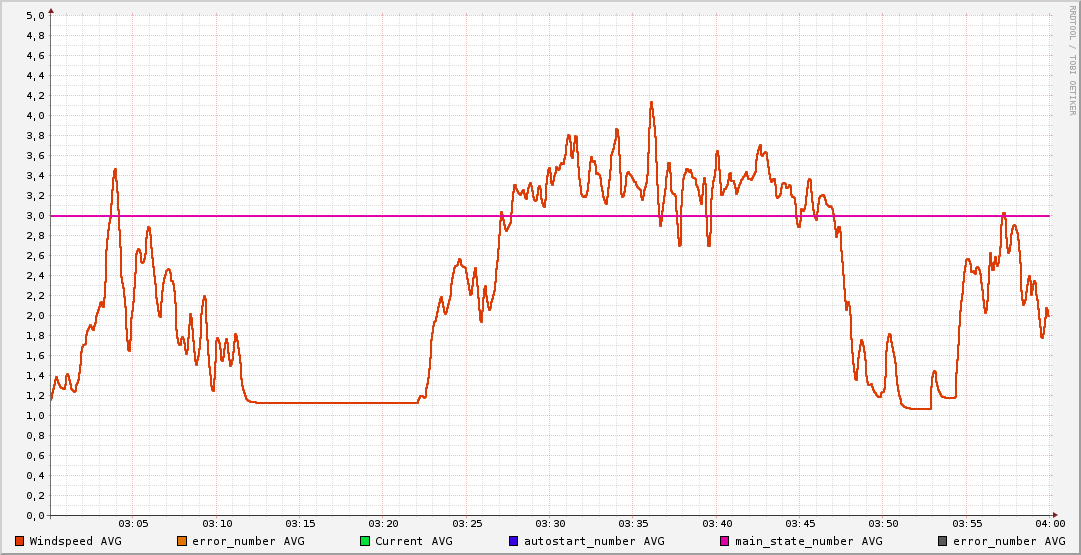
Task: Click the 0,4 value on y-axis
Action: (37, 476)
